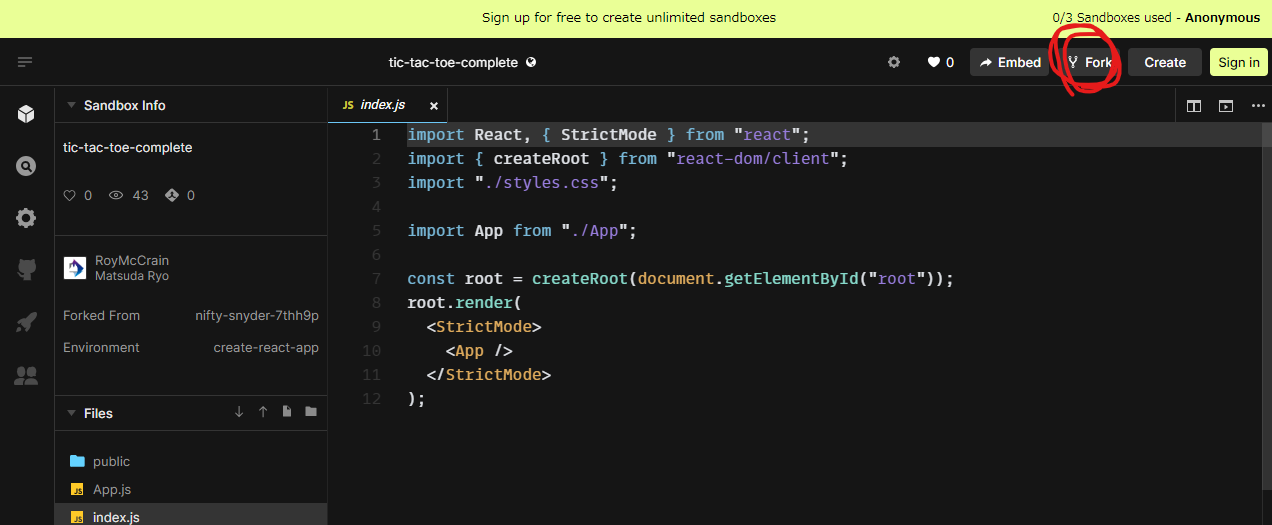The height and width of the screenshot is (525, 1272).
Task: Open App.js in the file tree
Action: tap(111, 489)
